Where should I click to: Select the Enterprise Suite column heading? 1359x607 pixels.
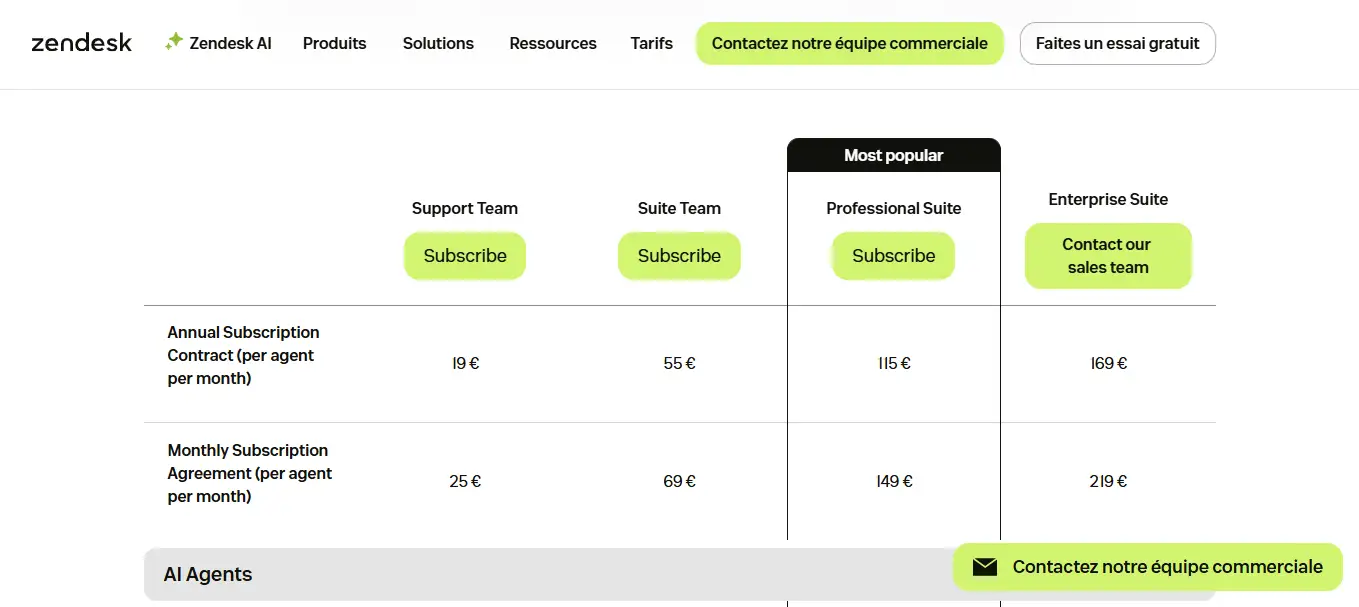[x=1107, y=199]
